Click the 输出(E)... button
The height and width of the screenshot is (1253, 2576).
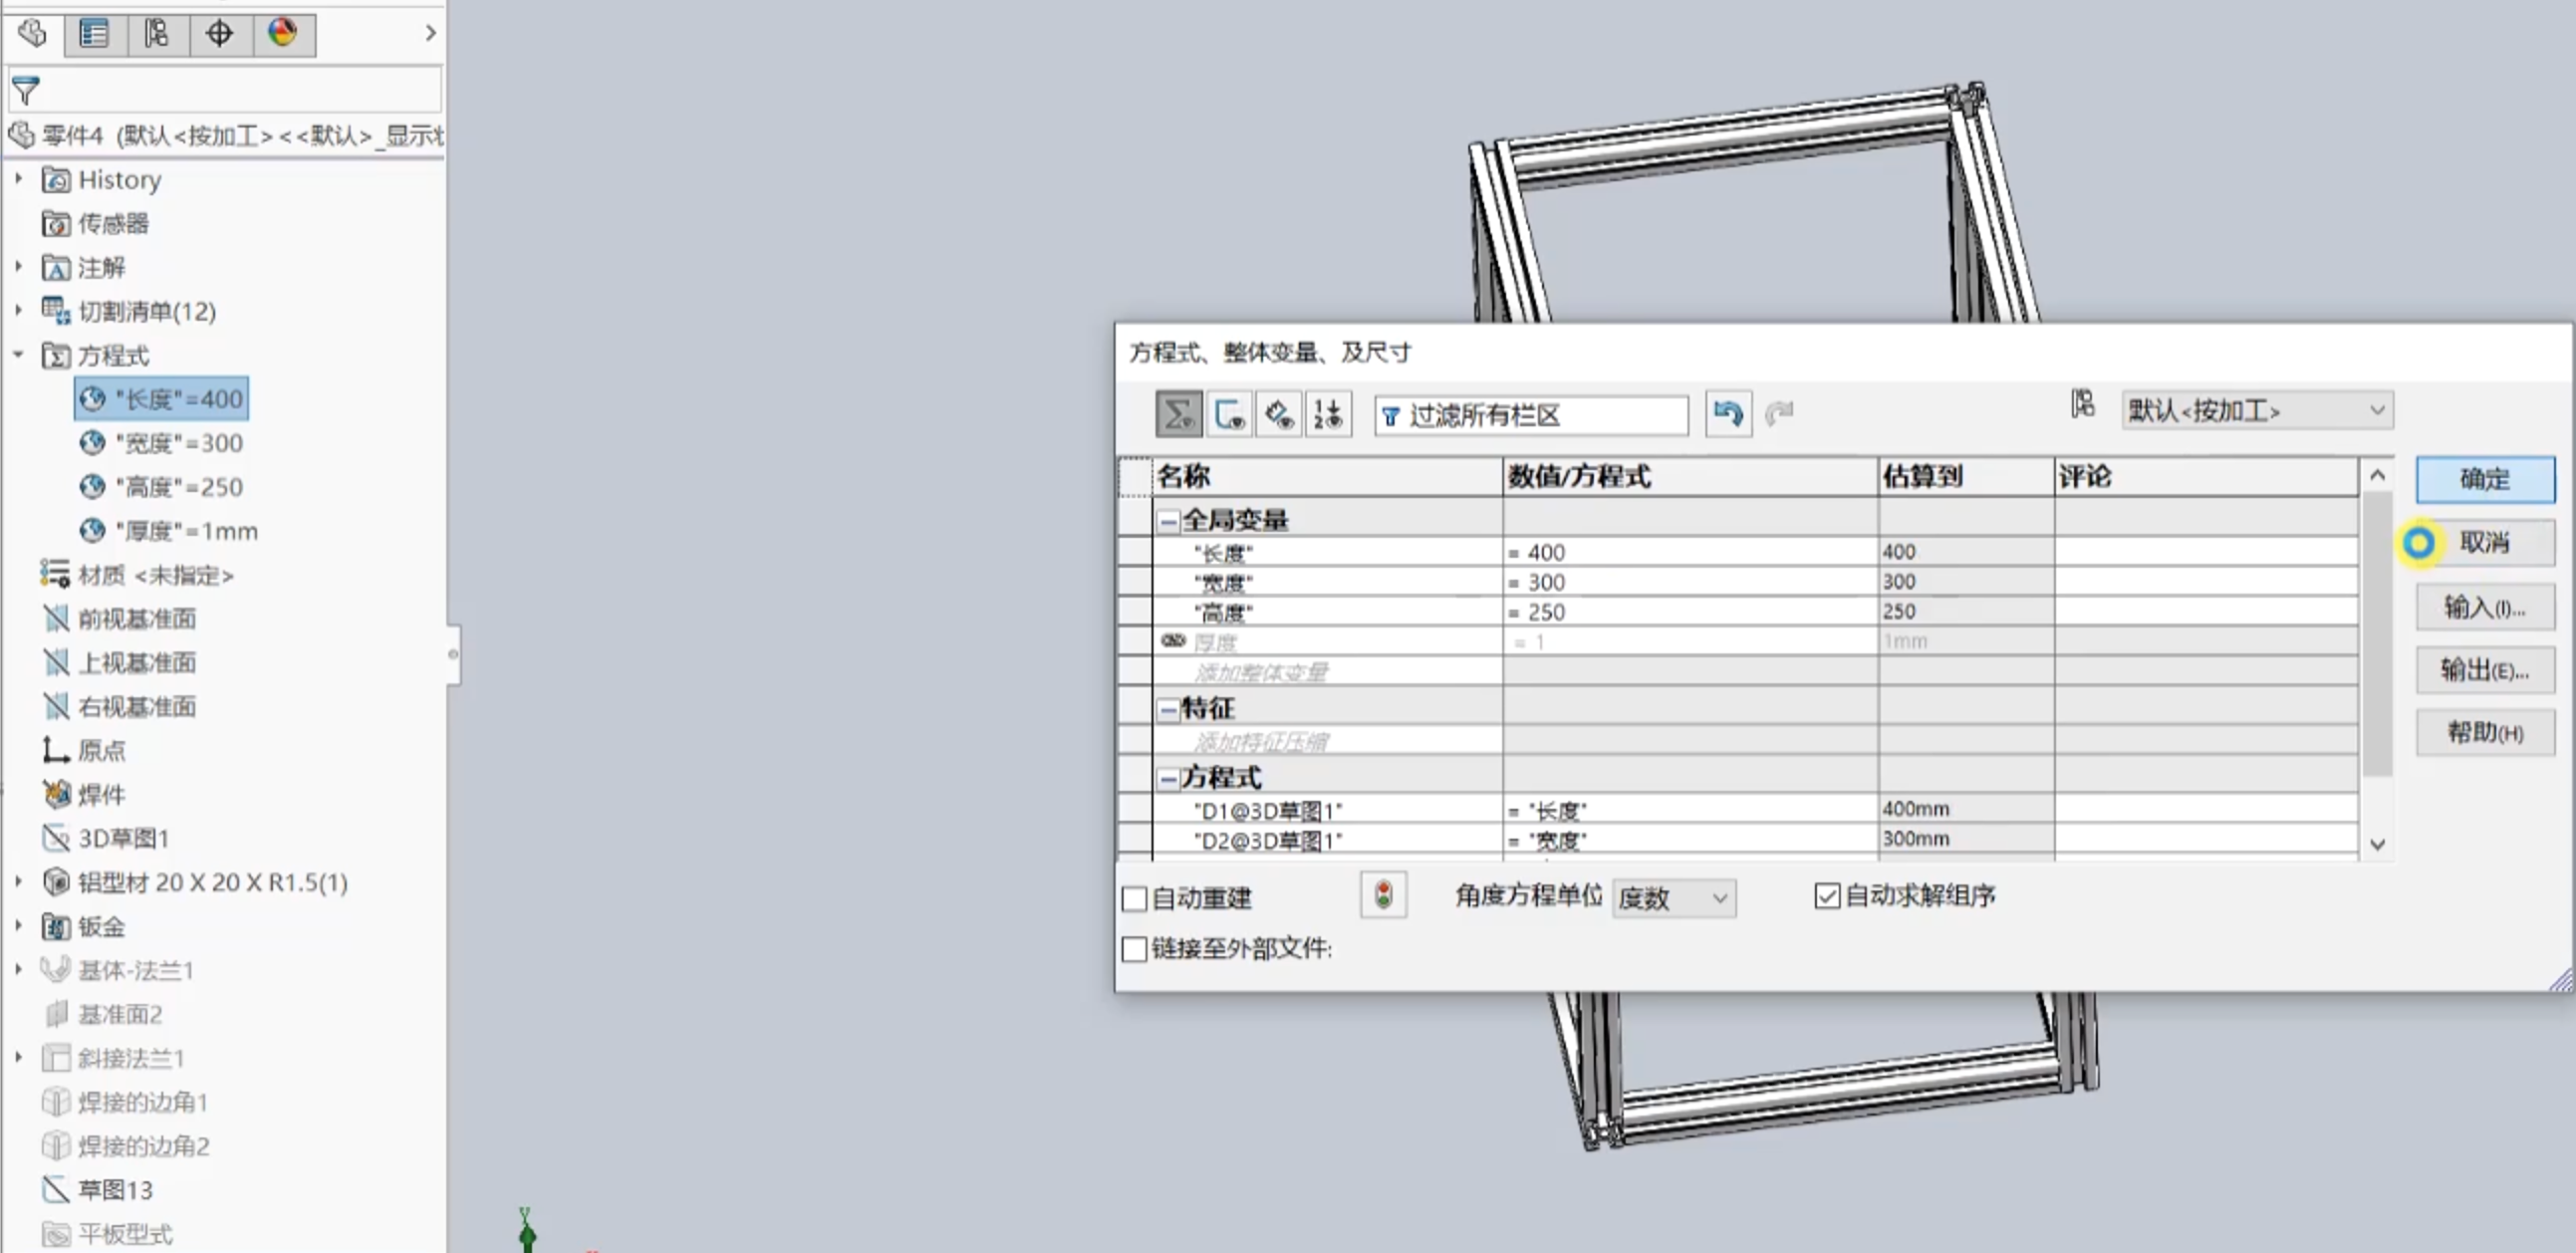pyautogui.click(x=2484, y=670)
